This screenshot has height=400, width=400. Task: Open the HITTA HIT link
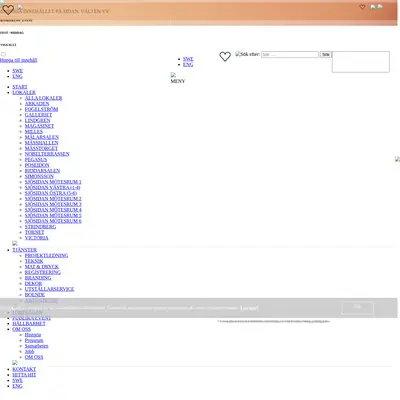tap(24, 375)
